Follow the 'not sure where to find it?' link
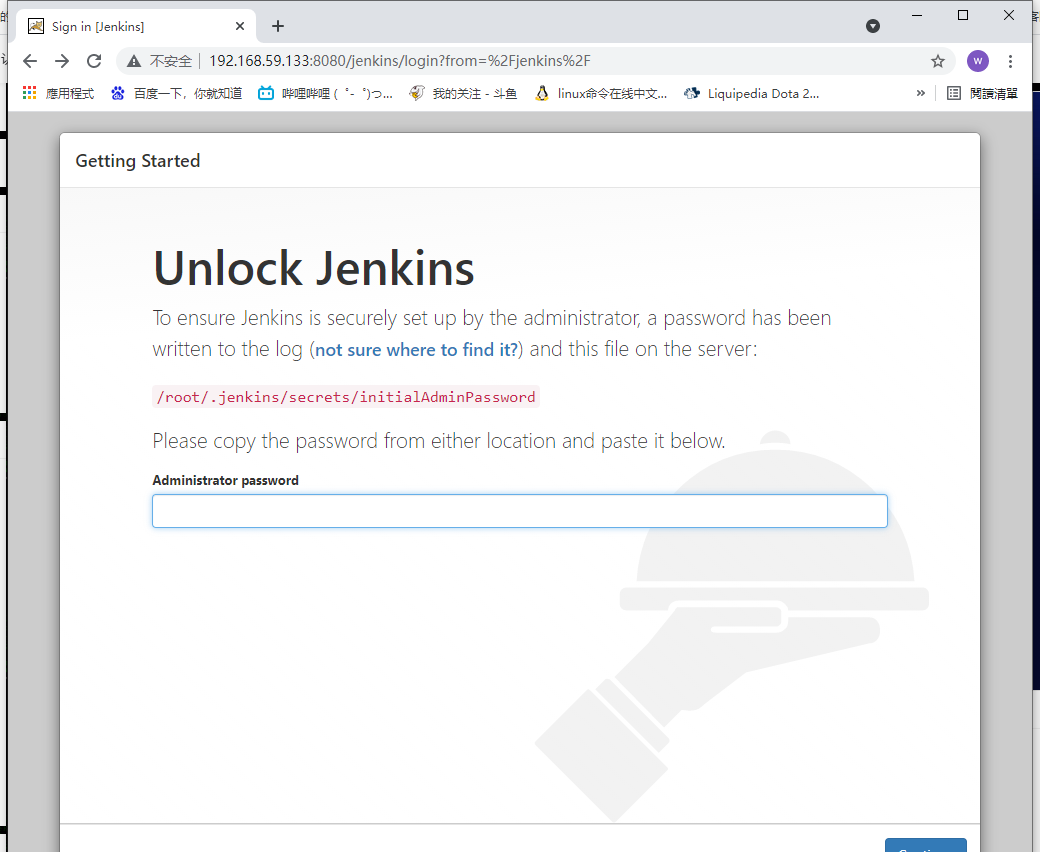Image resolution: width=1040 pixels, height=852 pixels. 417,349
